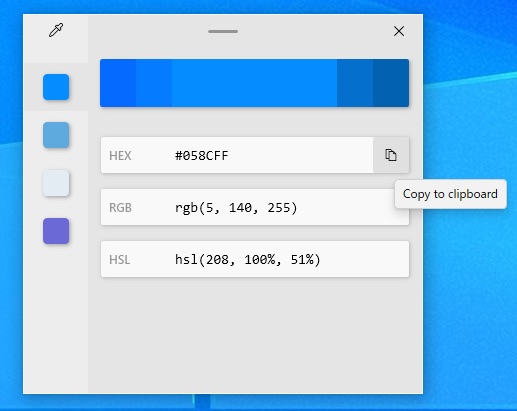
Task: Click the horizontal drag handle bar
Action: [223, 31]
